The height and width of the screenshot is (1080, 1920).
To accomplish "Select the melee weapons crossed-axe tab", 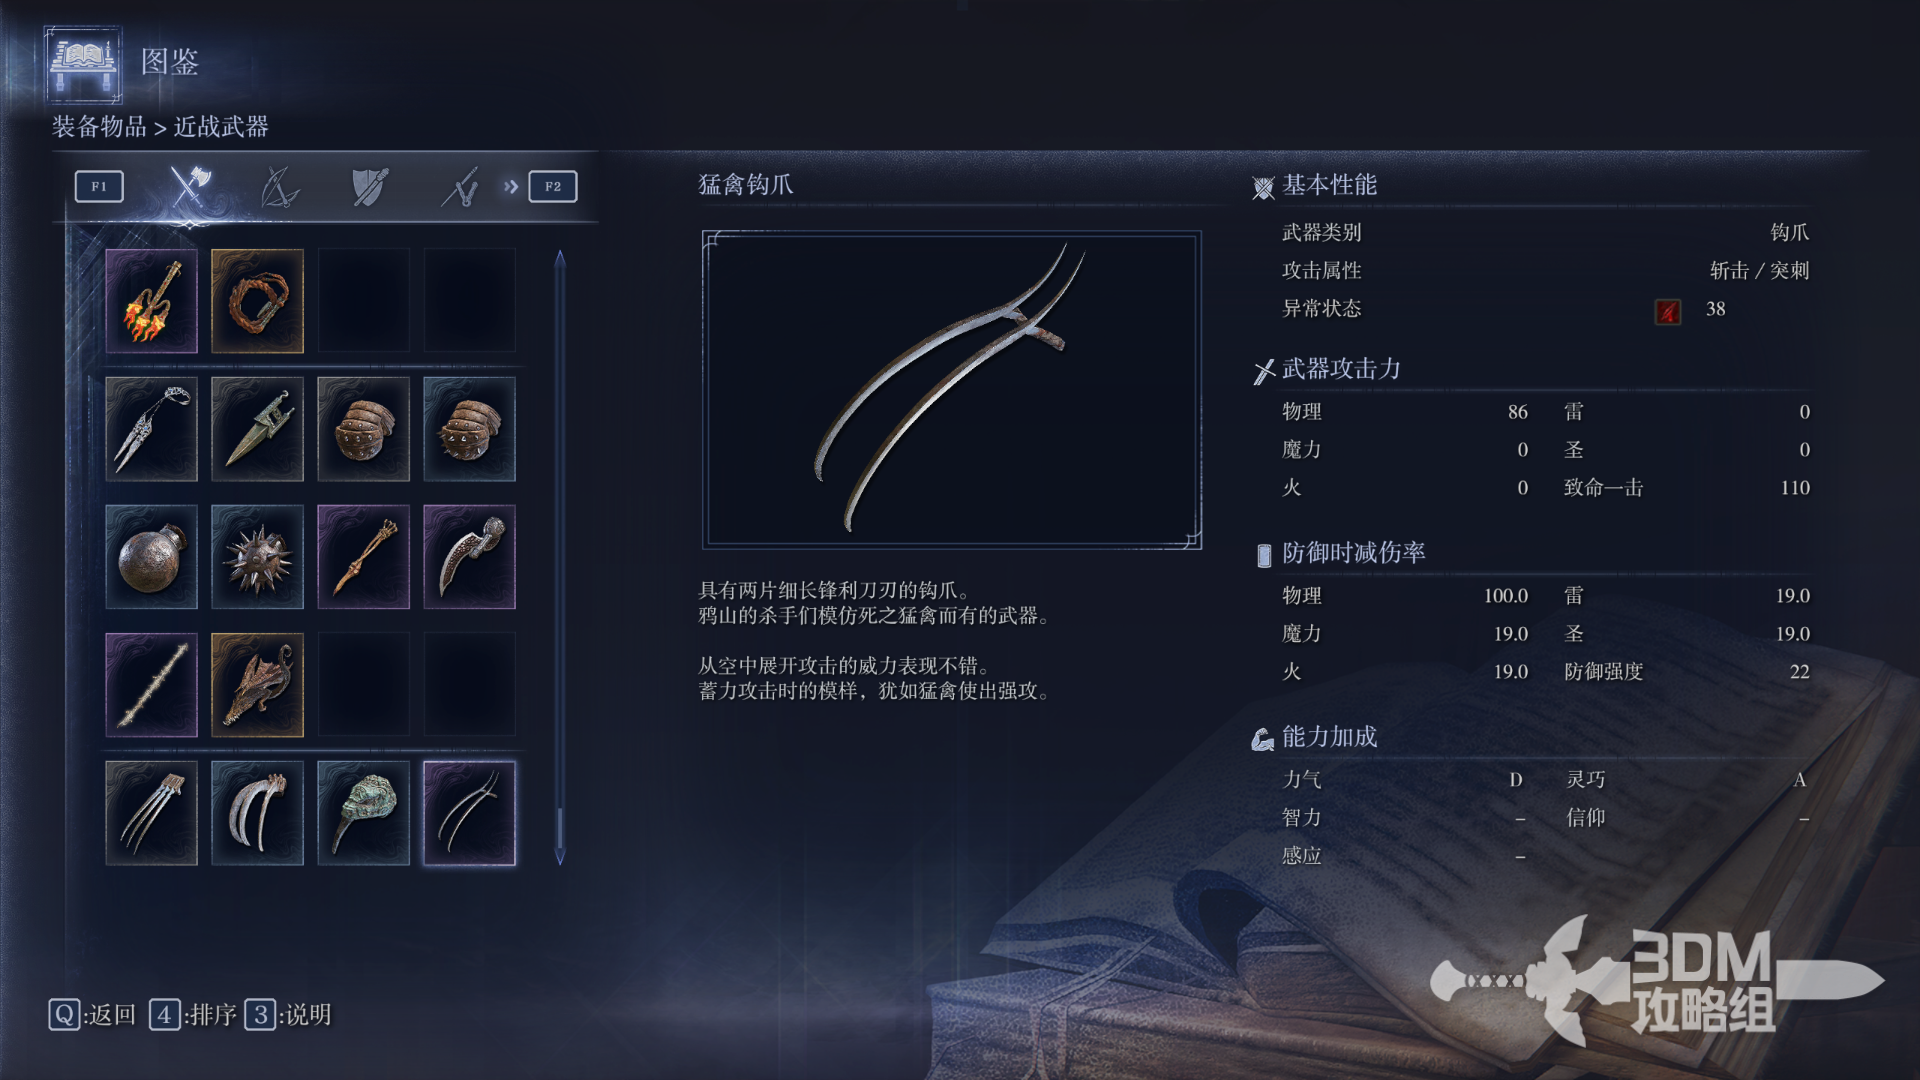I will [x=189, y=186].
